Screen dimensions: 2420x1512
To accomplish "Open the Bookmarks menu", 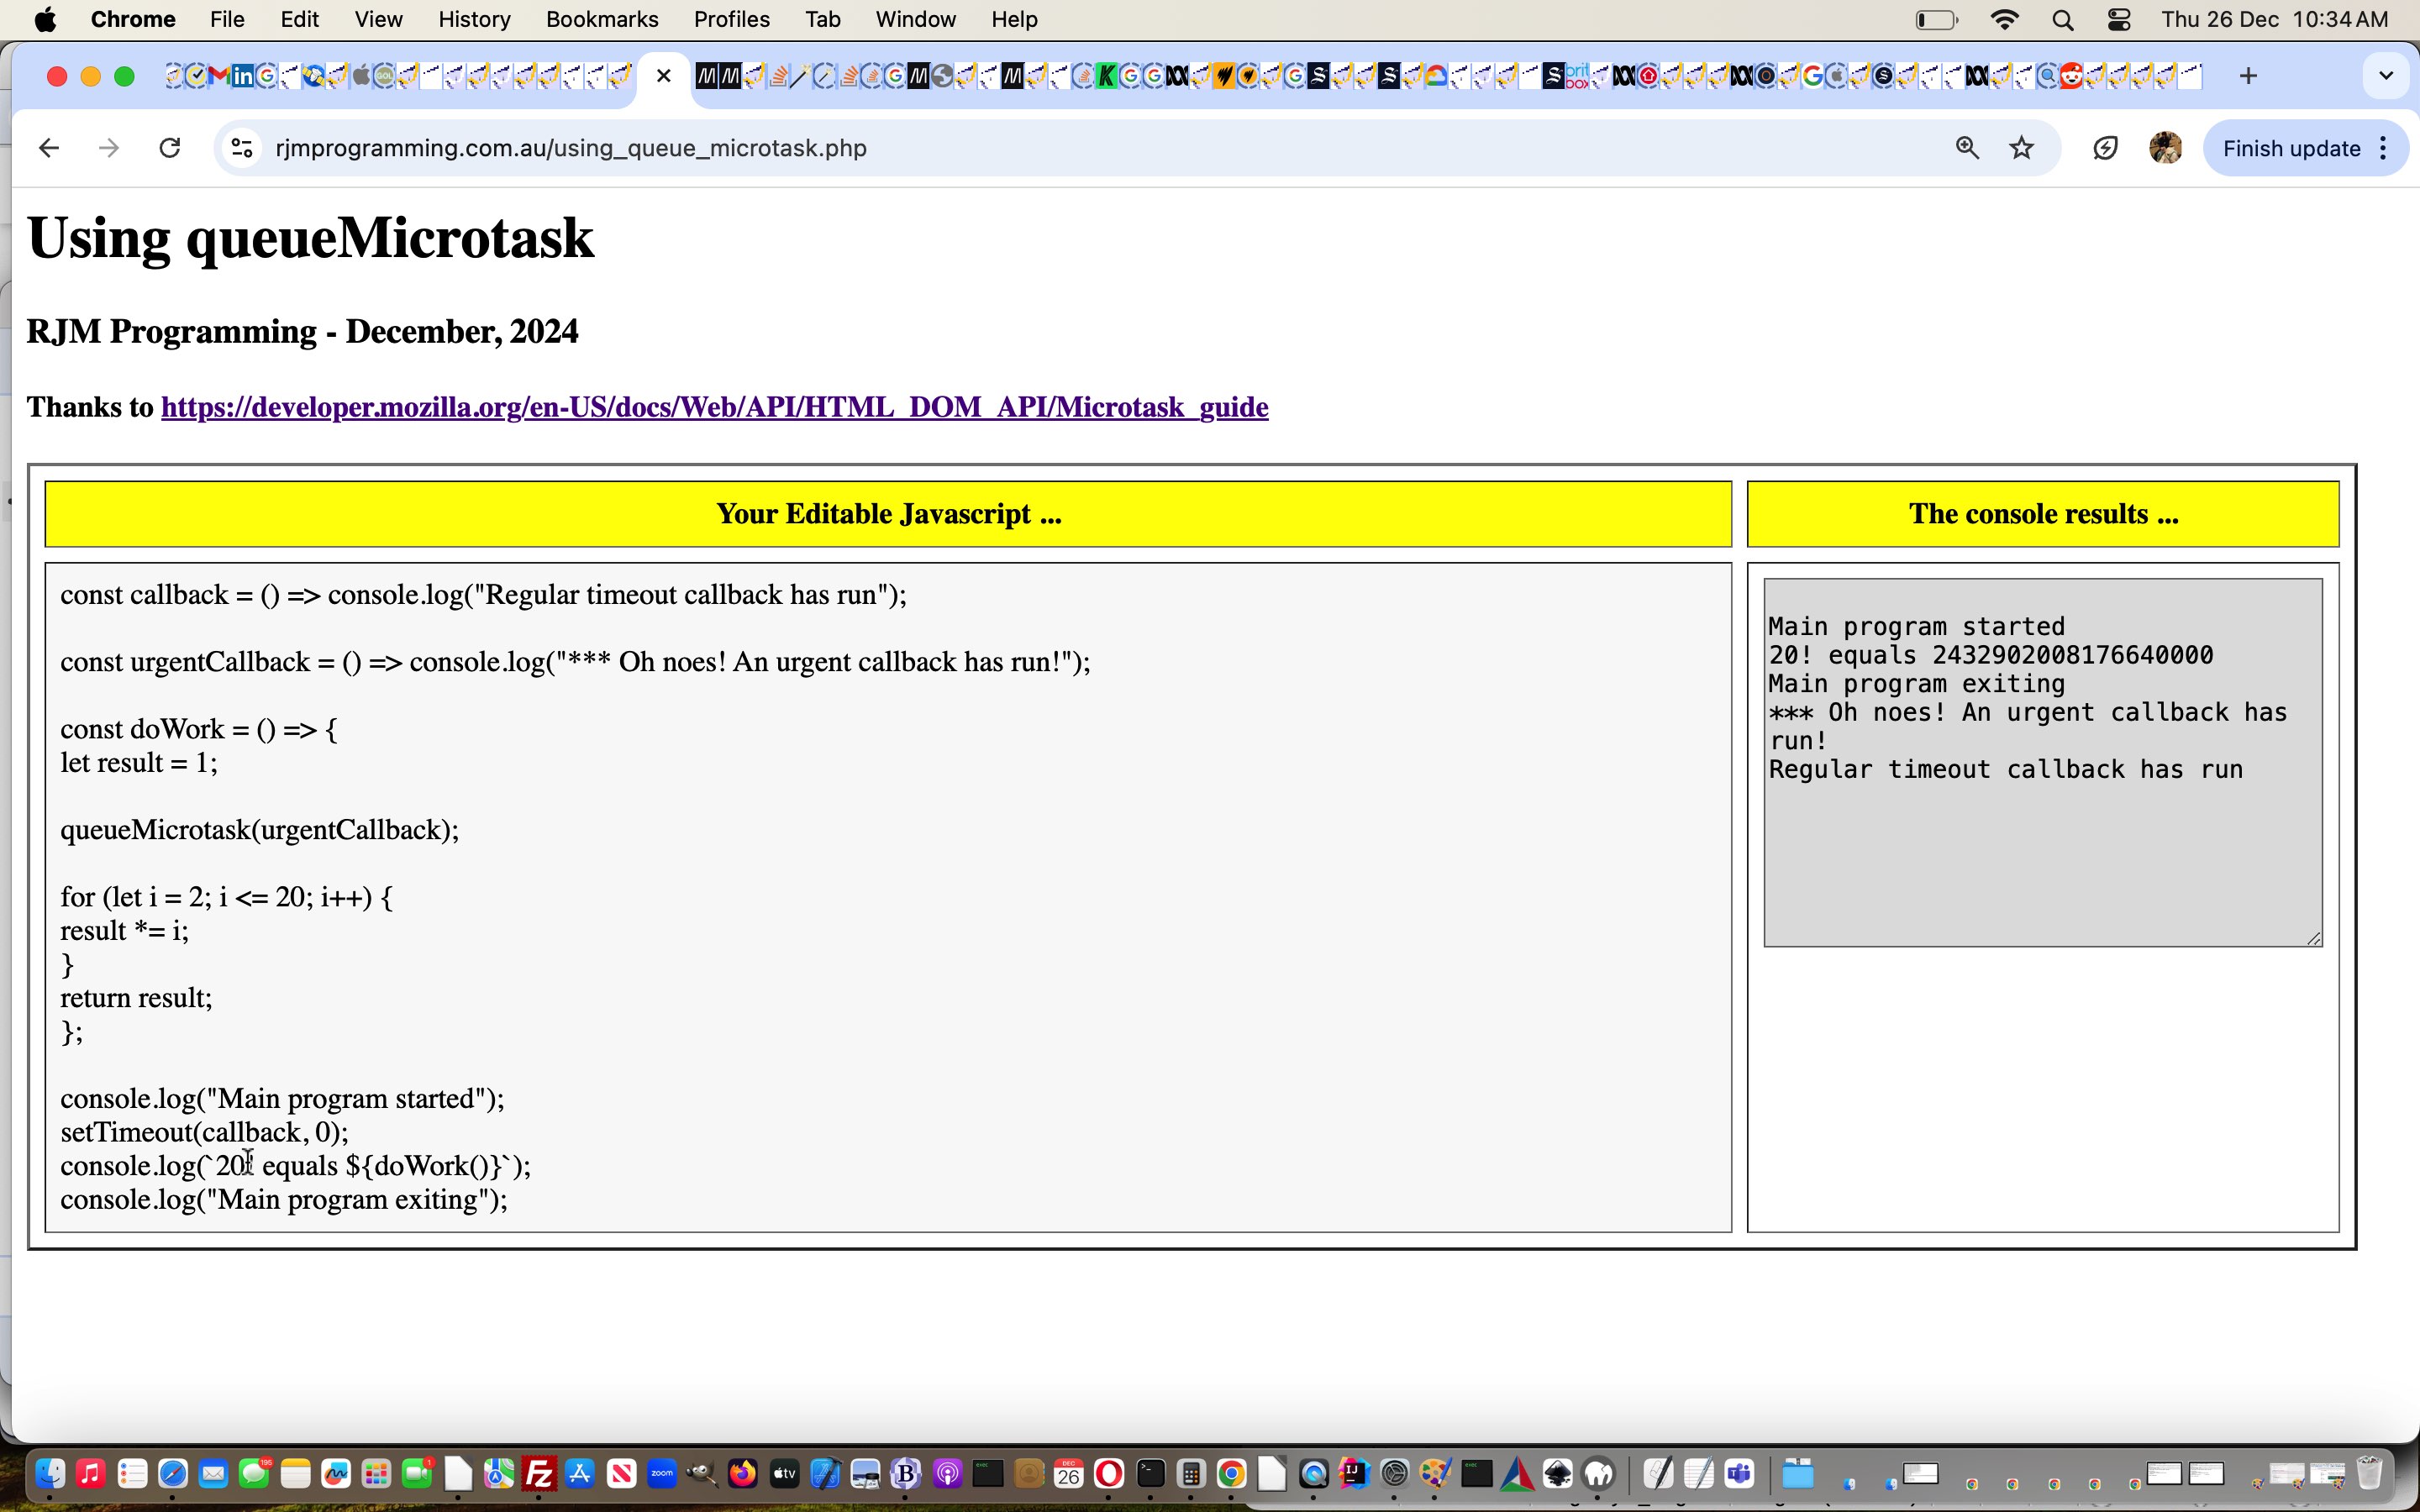I will pyautogui.click(x=602, y=19).
